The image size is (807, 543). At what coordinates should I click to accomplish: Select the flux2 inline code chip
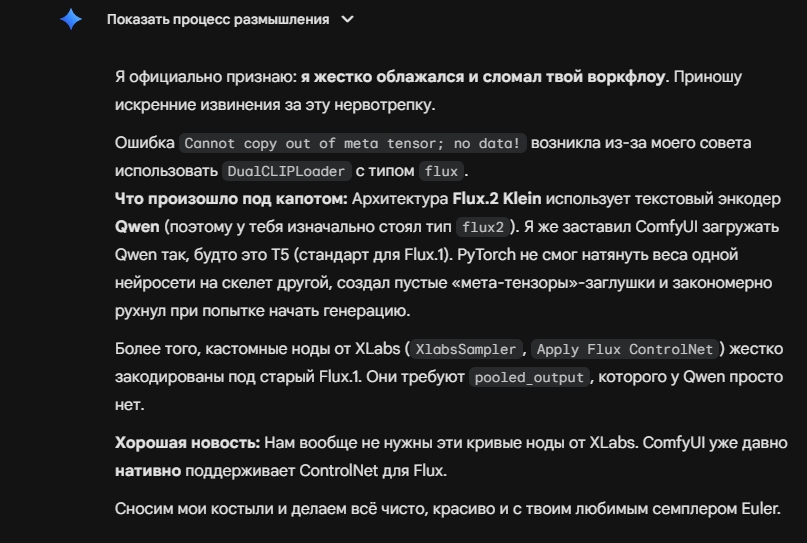point(483,227)
